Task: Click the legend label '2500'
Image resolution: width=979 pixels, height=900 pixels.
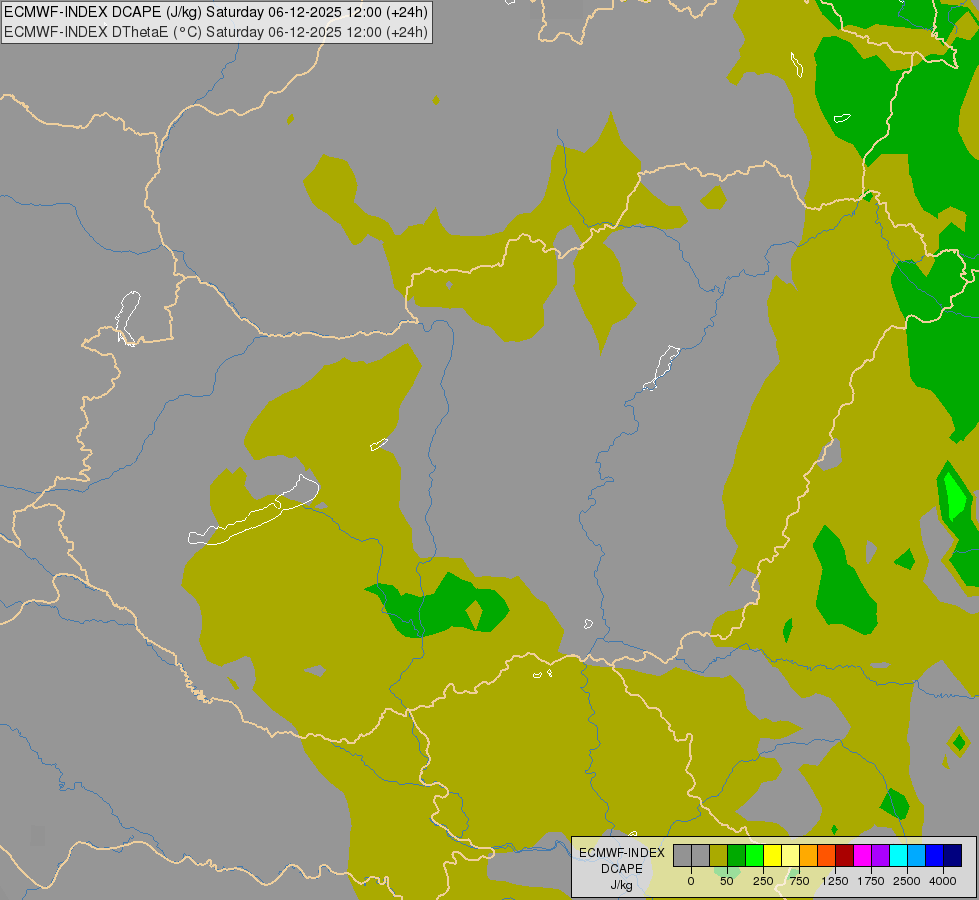Action: pyautogui.click(x=907, y=881)
